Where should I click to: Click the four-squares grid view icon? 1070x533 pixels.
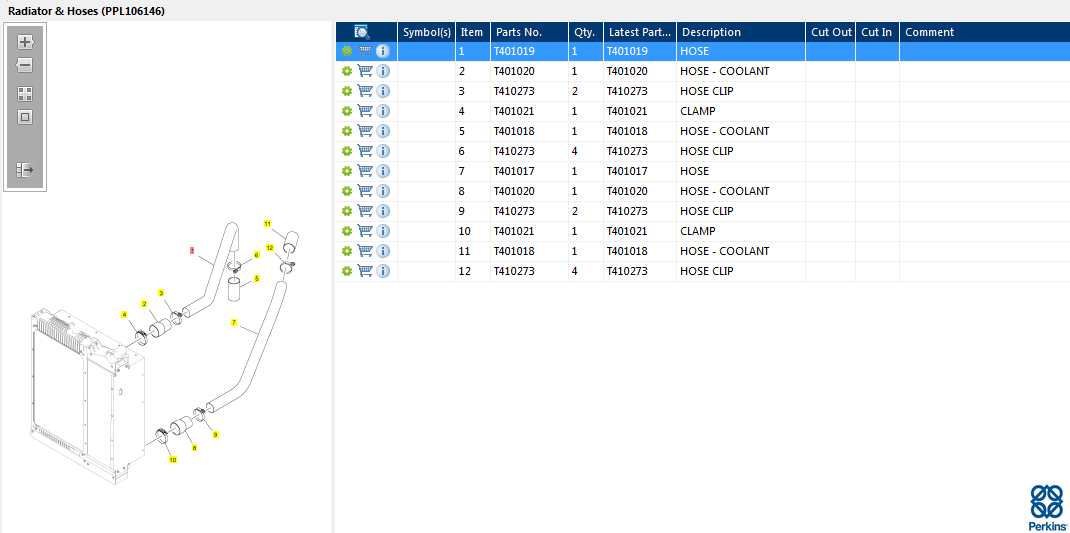[x=25, y=94]
